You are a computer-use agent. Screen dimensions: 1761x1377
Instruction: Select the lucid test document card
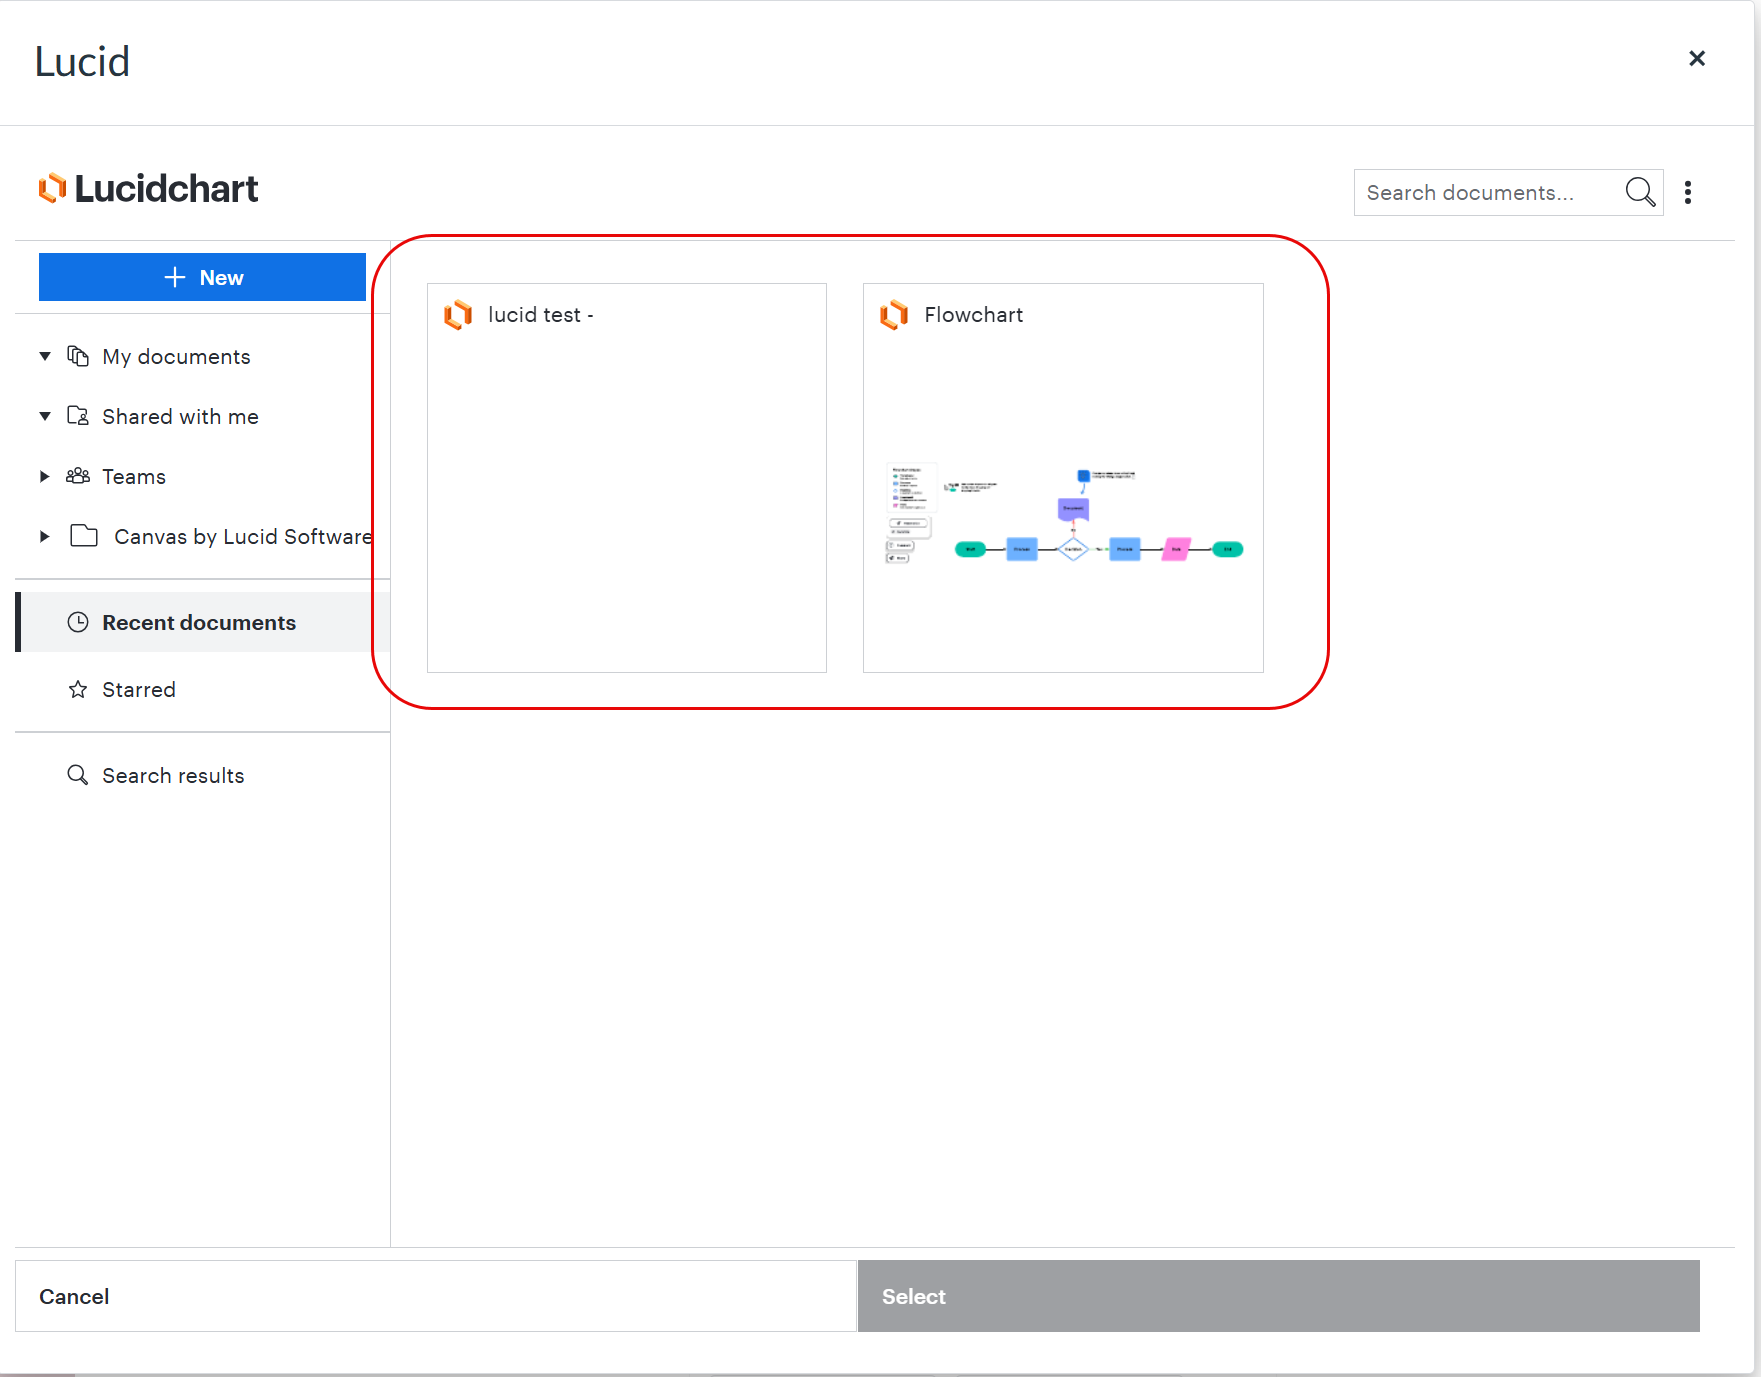coord(627,478)
